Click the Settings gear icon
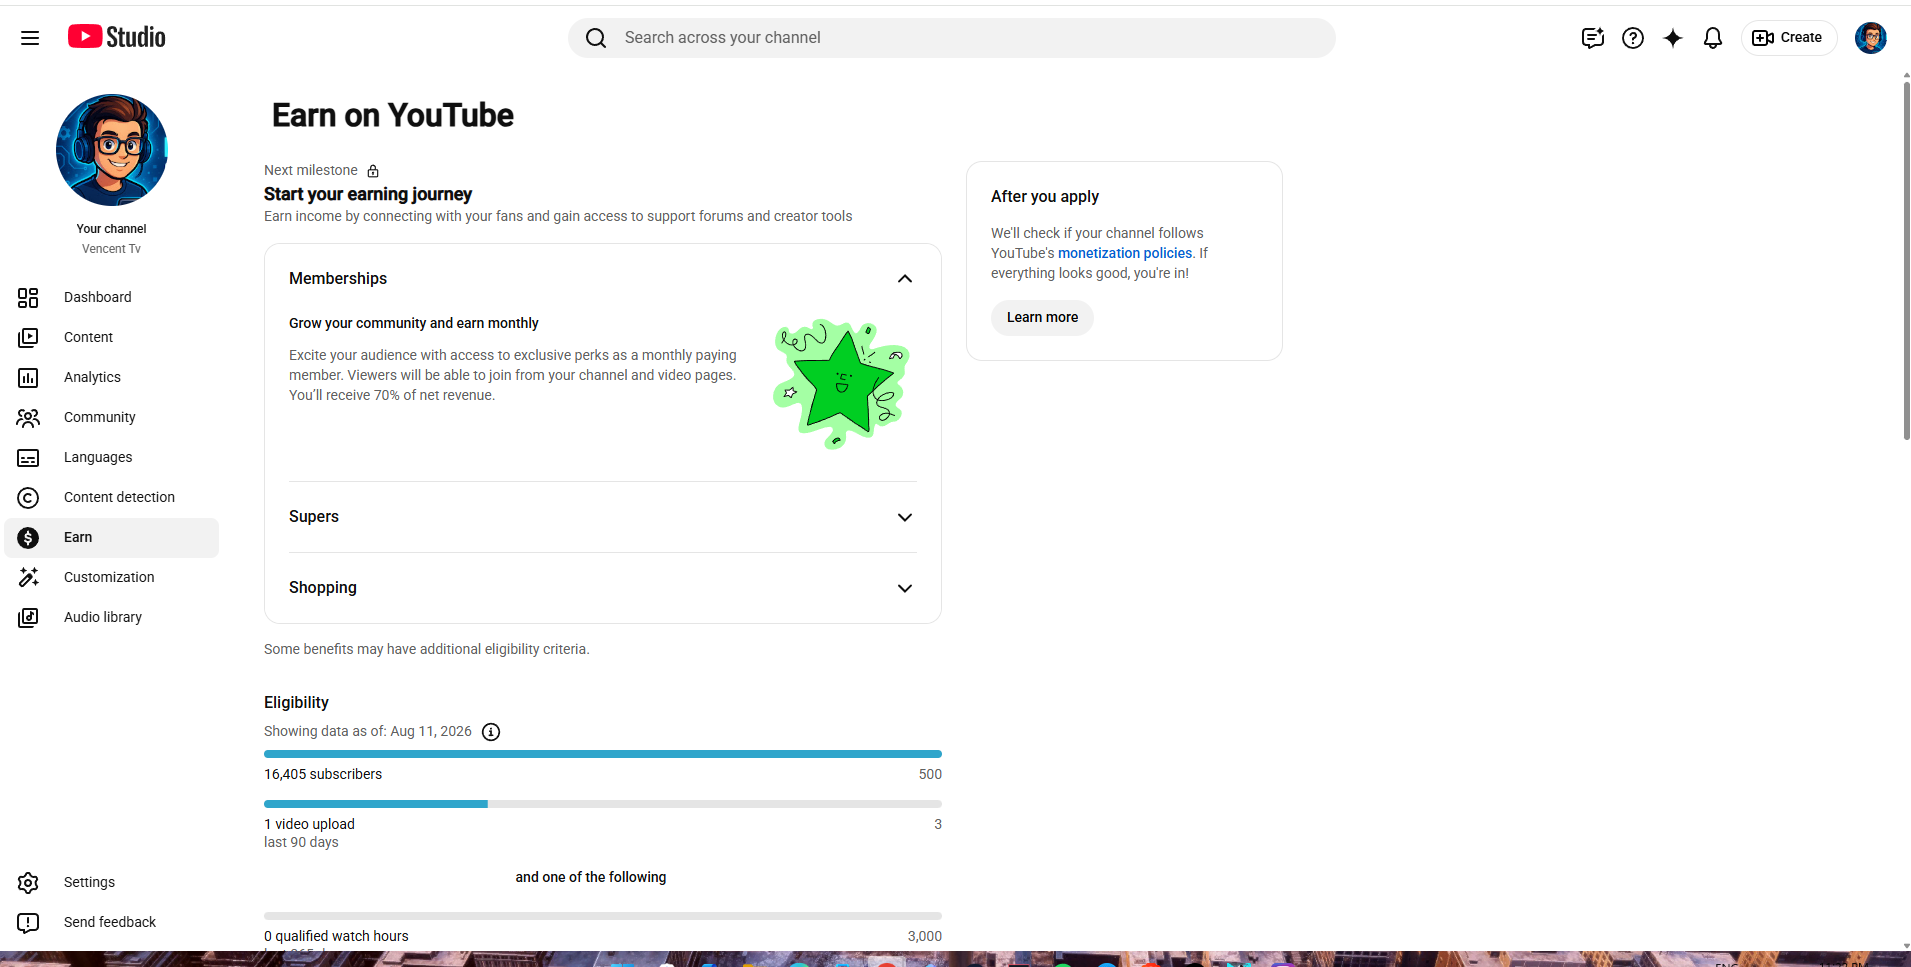Viewport: 1911px width, 967px height. 28,883
